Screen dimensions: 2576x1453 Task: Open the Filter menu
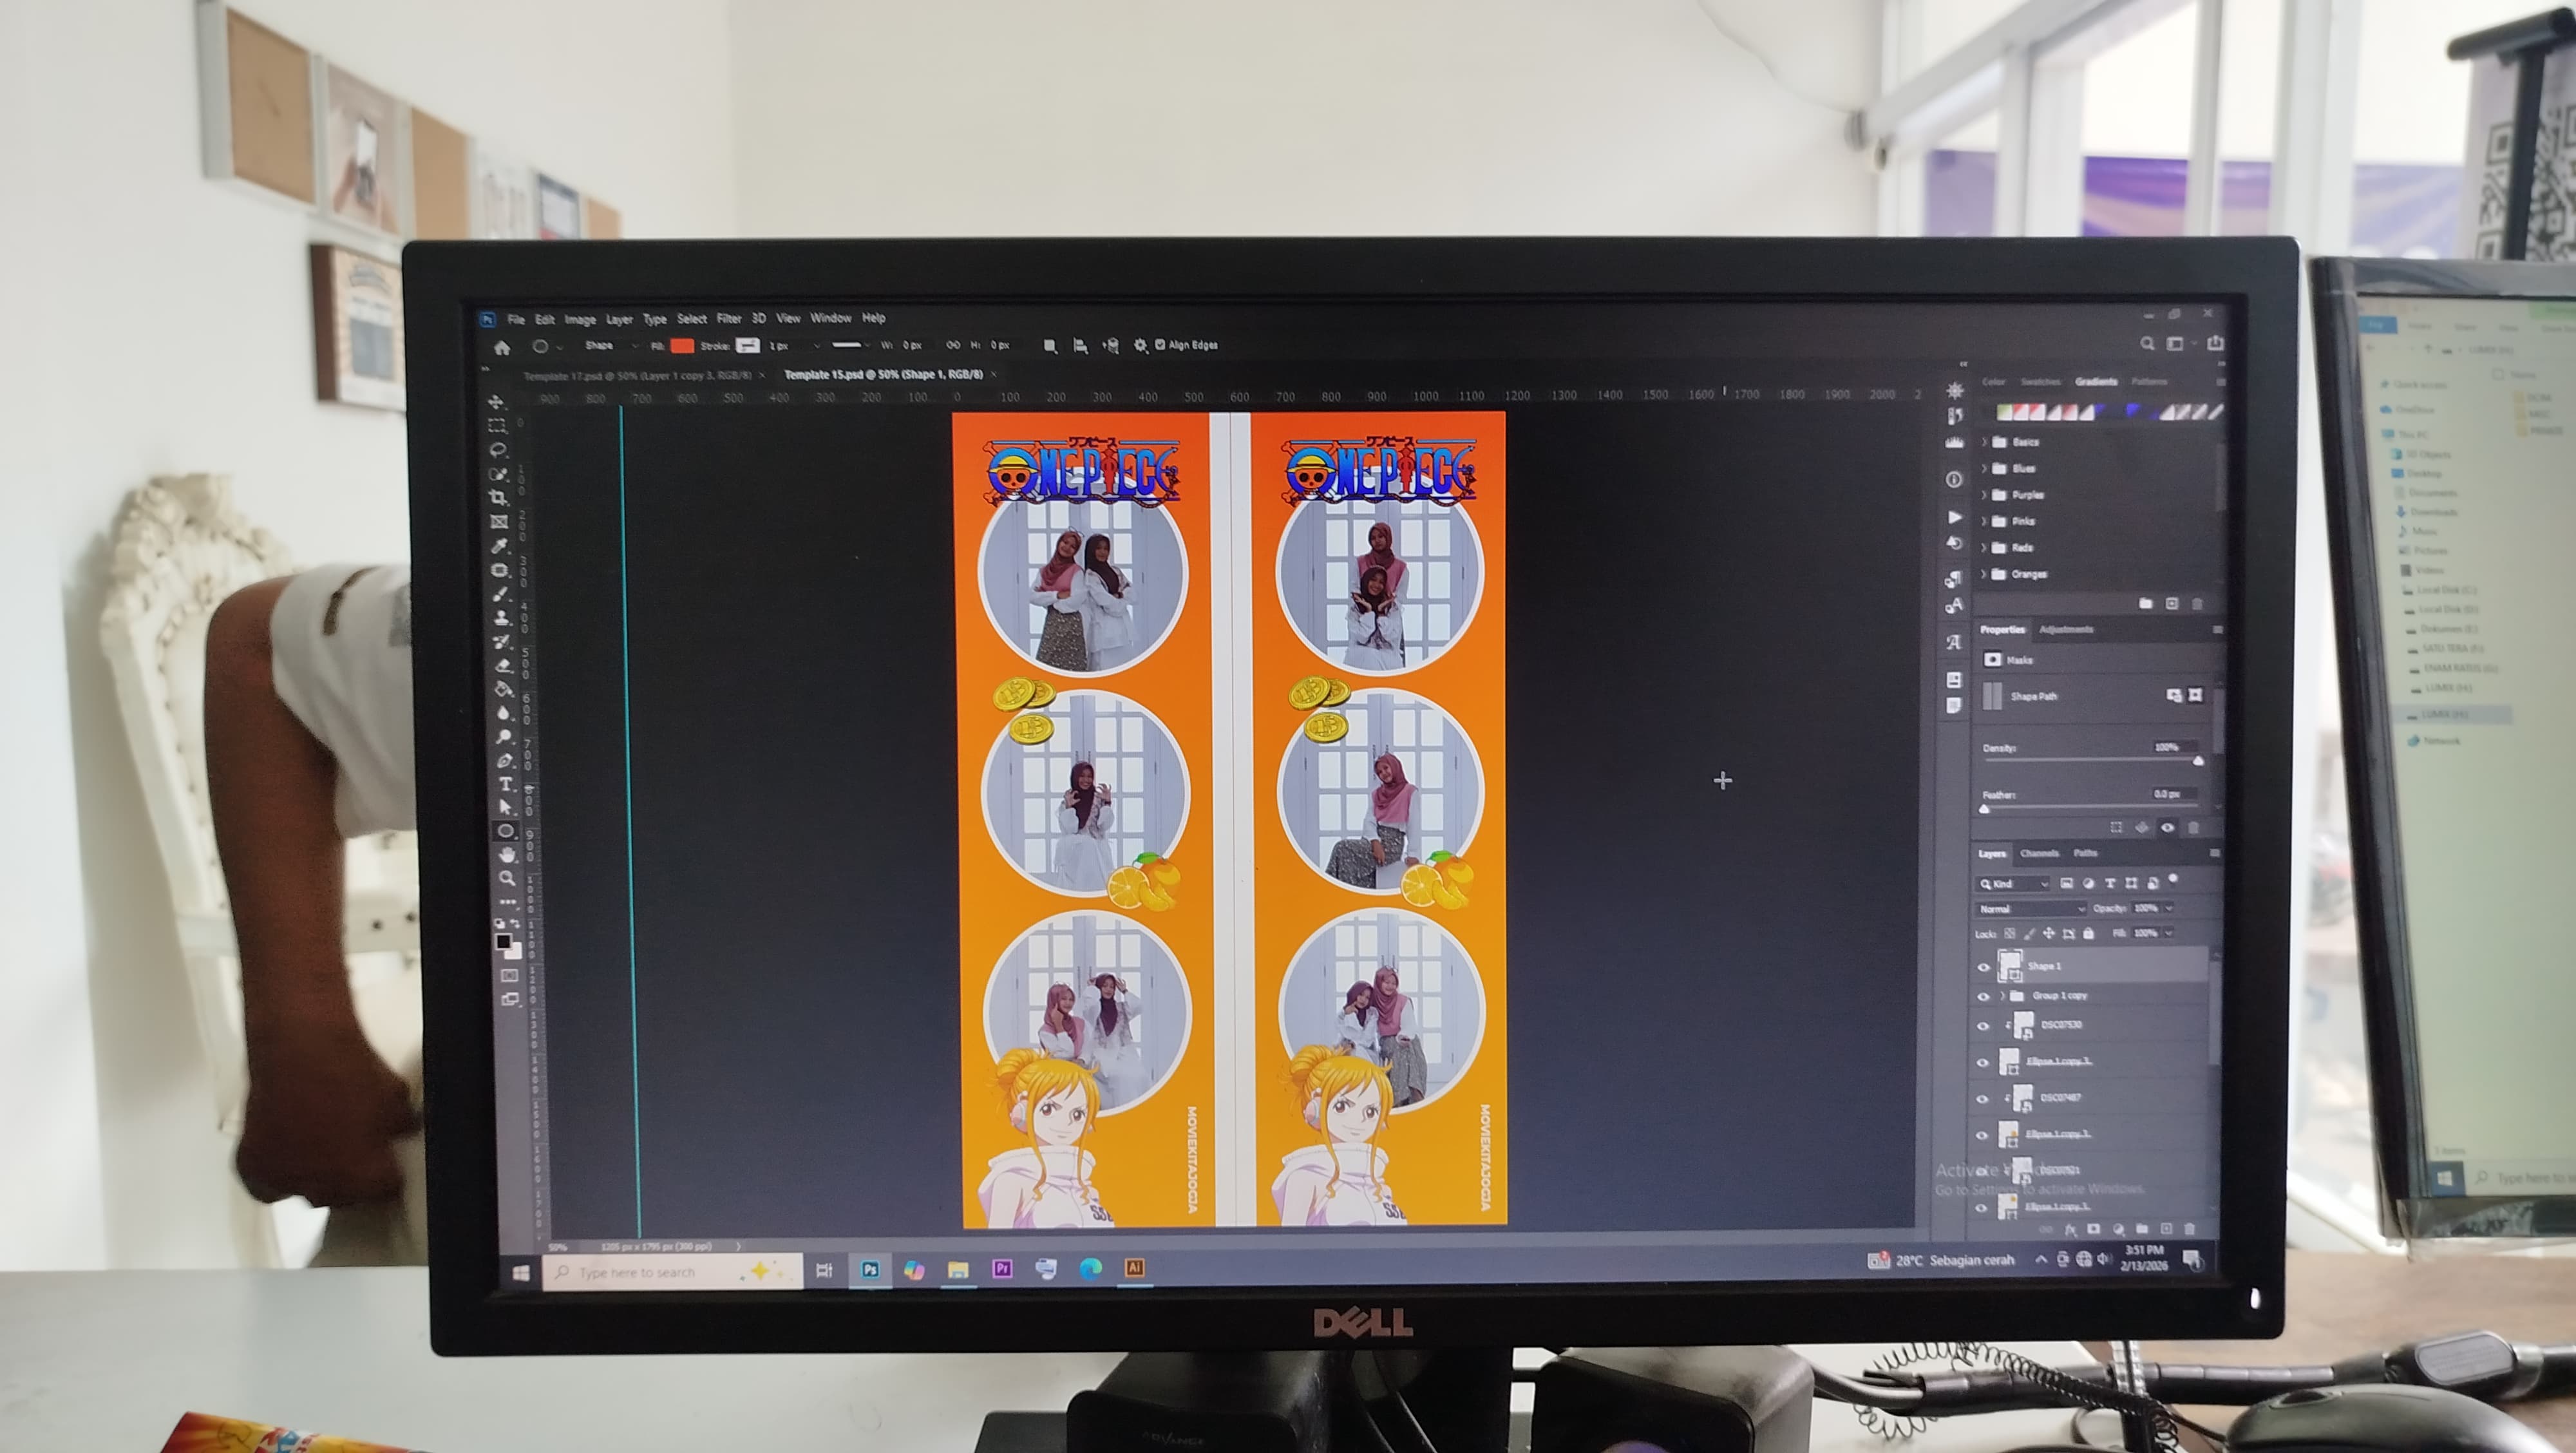click(x=729, y=318)
